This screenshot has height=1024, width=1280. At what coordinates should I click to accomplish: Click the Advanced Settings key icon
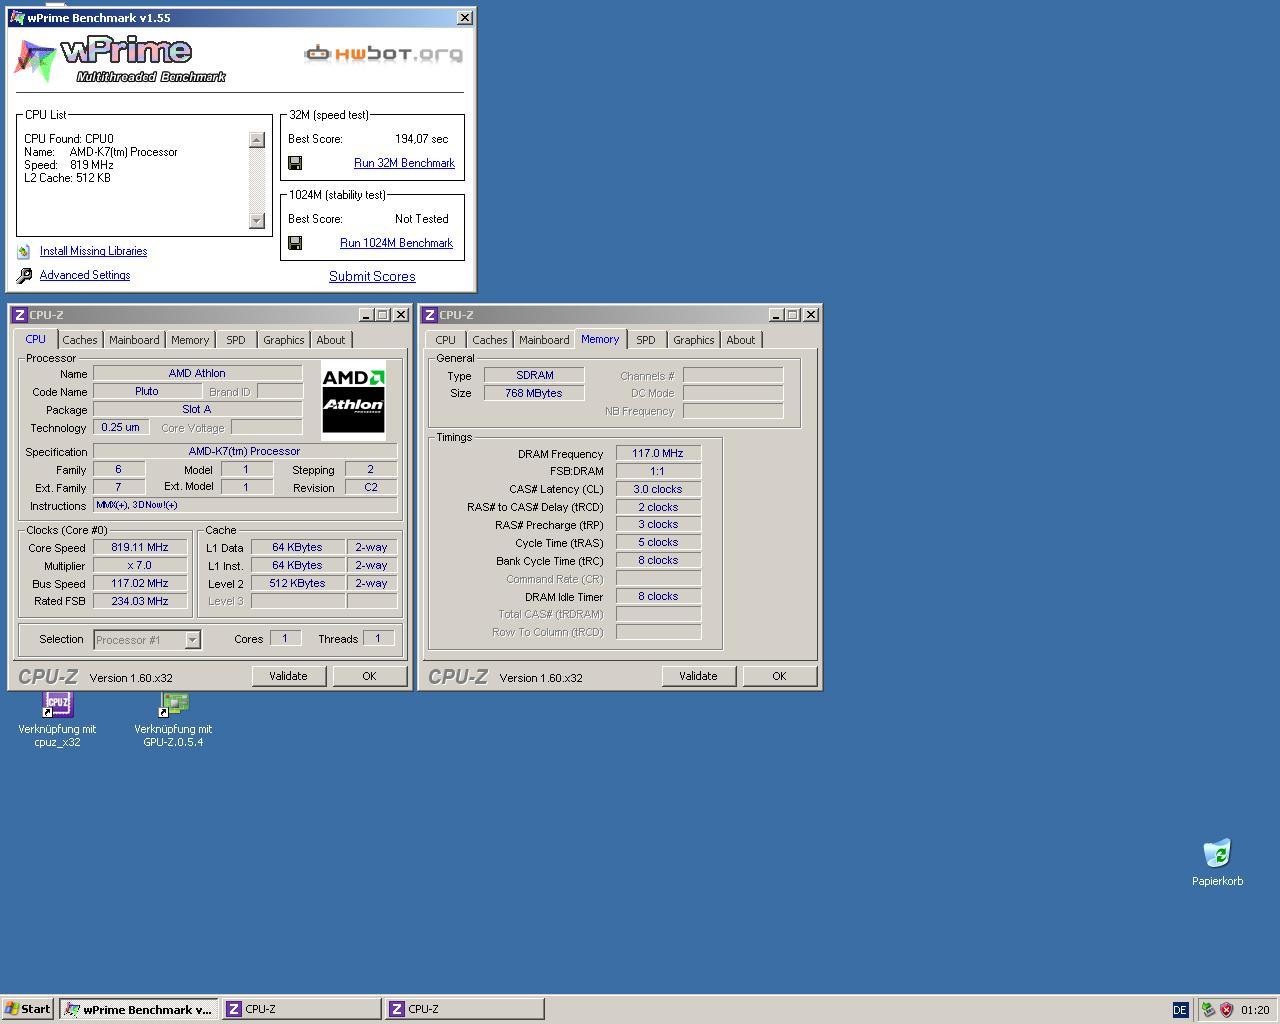click(24, 275)
